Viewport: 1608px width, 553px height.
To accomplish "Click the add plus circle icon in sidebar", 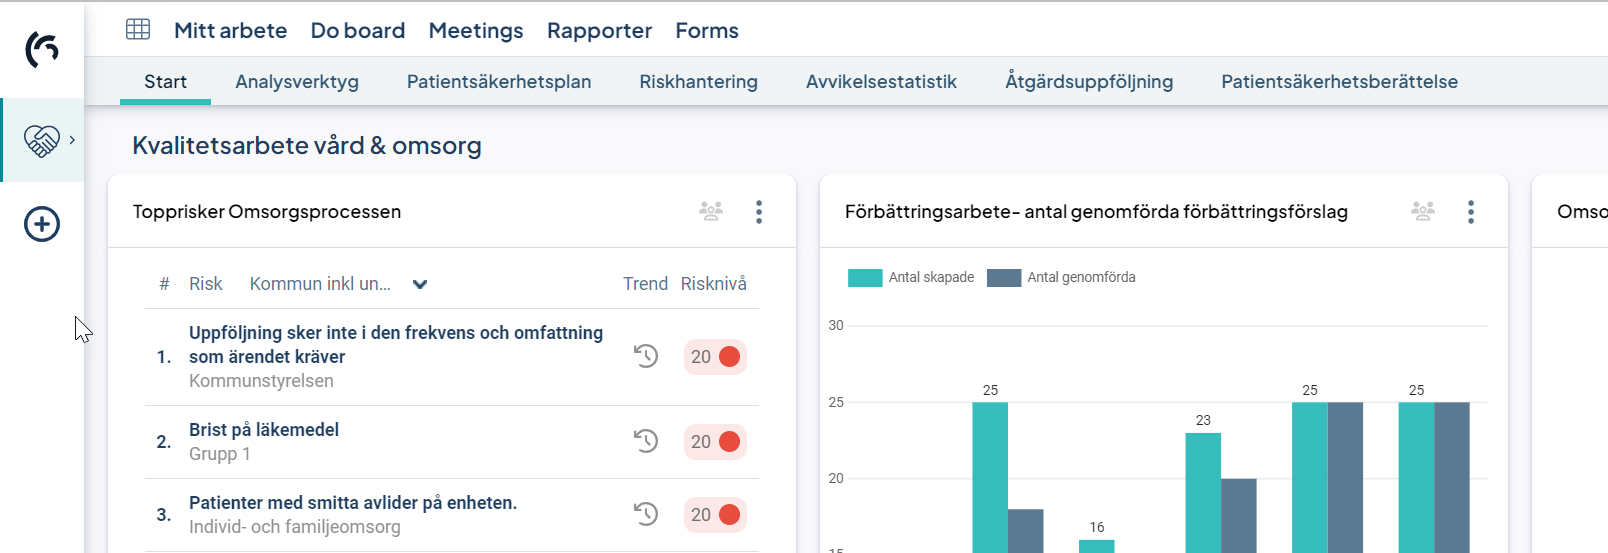I will (x=42, y=224).
